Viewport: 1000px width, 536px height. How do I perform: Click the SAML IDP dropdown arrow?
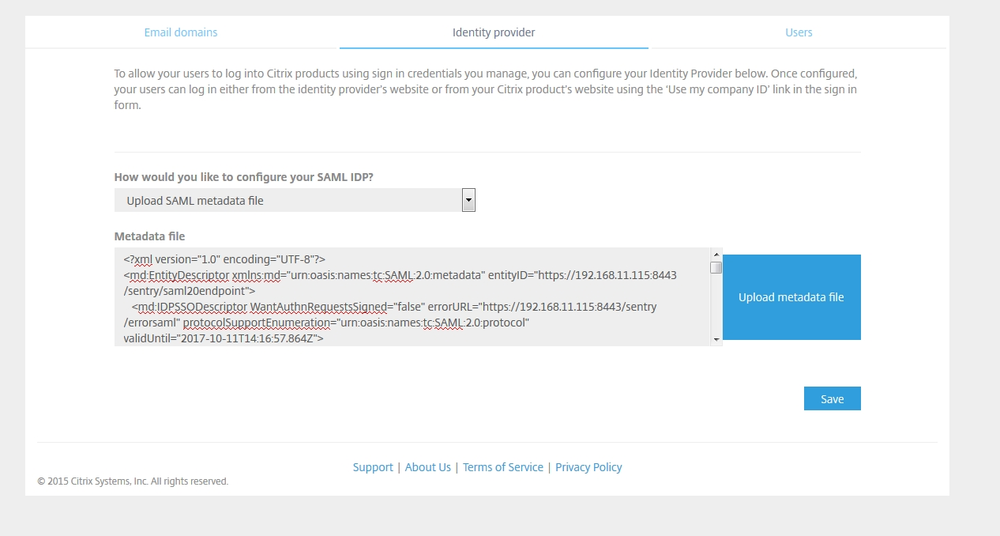point(468,200)
